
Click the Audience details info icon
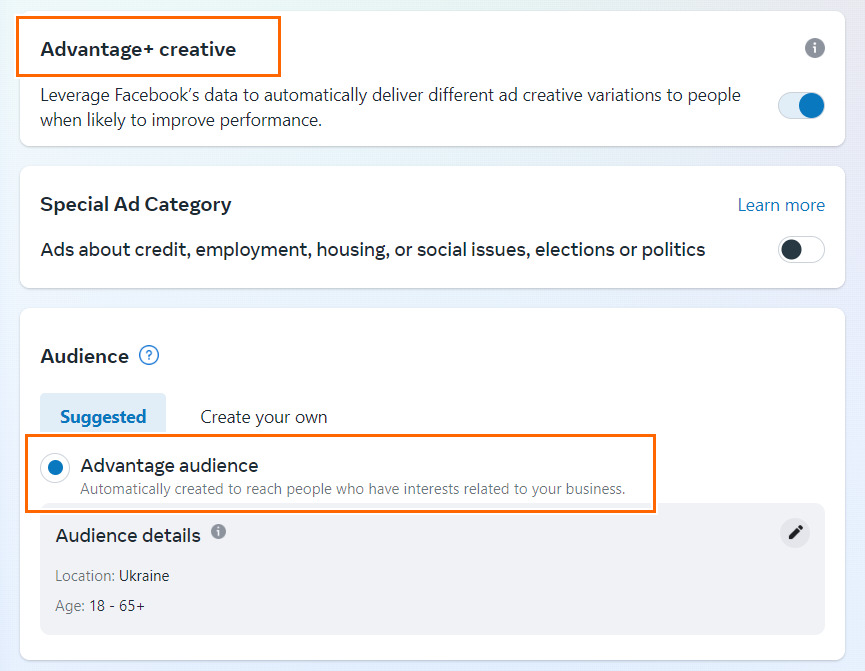click(218, 531)
